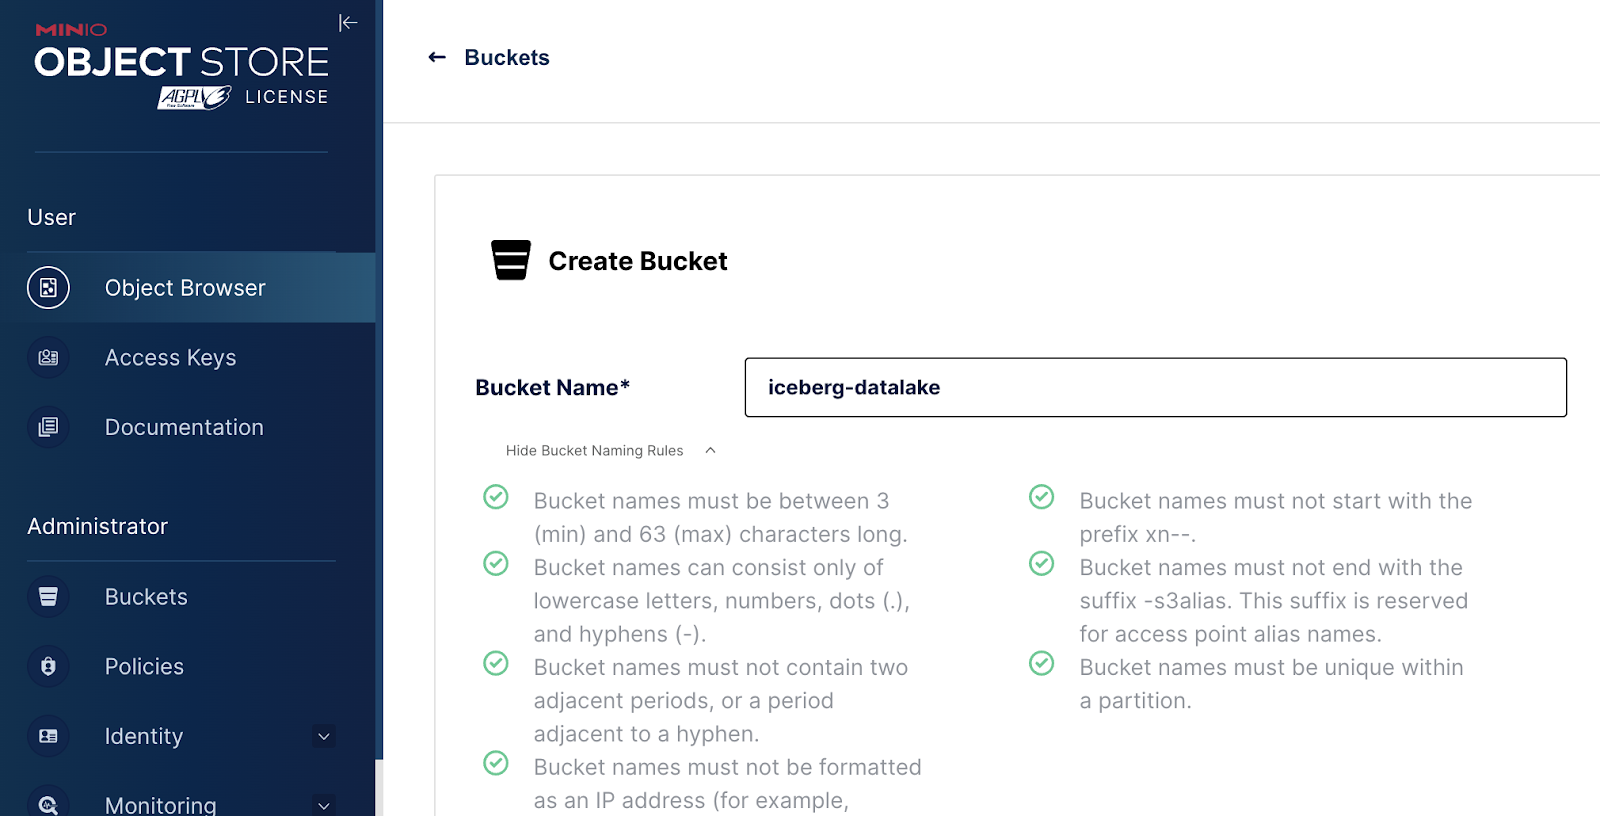
Task: Click the Bucket Name input field
Action: click(x=1155, y=387)
